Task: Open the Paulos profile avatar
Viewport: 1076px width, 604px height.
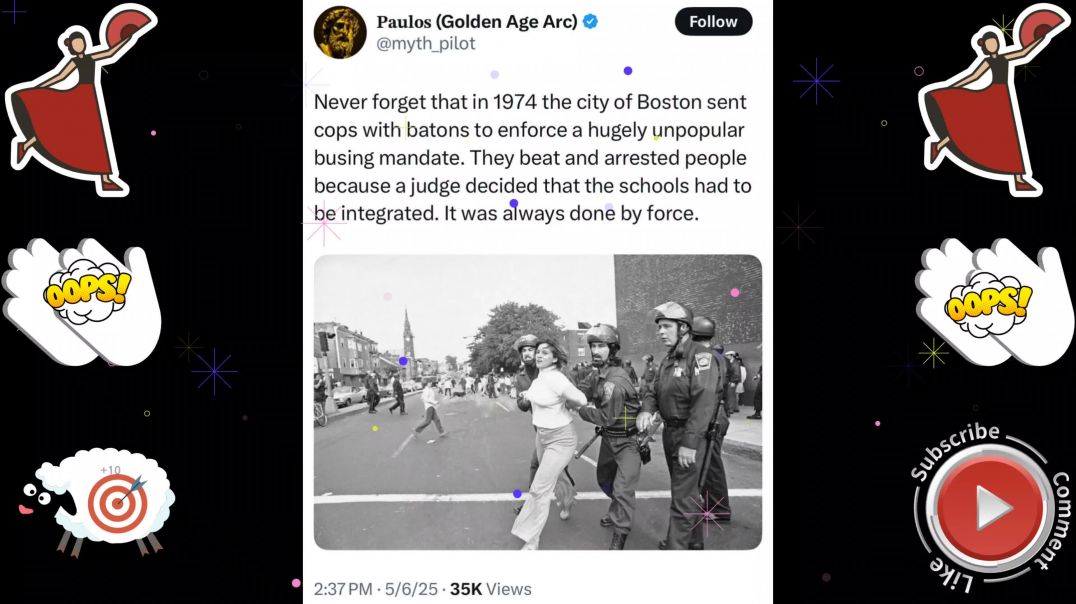Action: pyautogui.click(x=340, y=32)
